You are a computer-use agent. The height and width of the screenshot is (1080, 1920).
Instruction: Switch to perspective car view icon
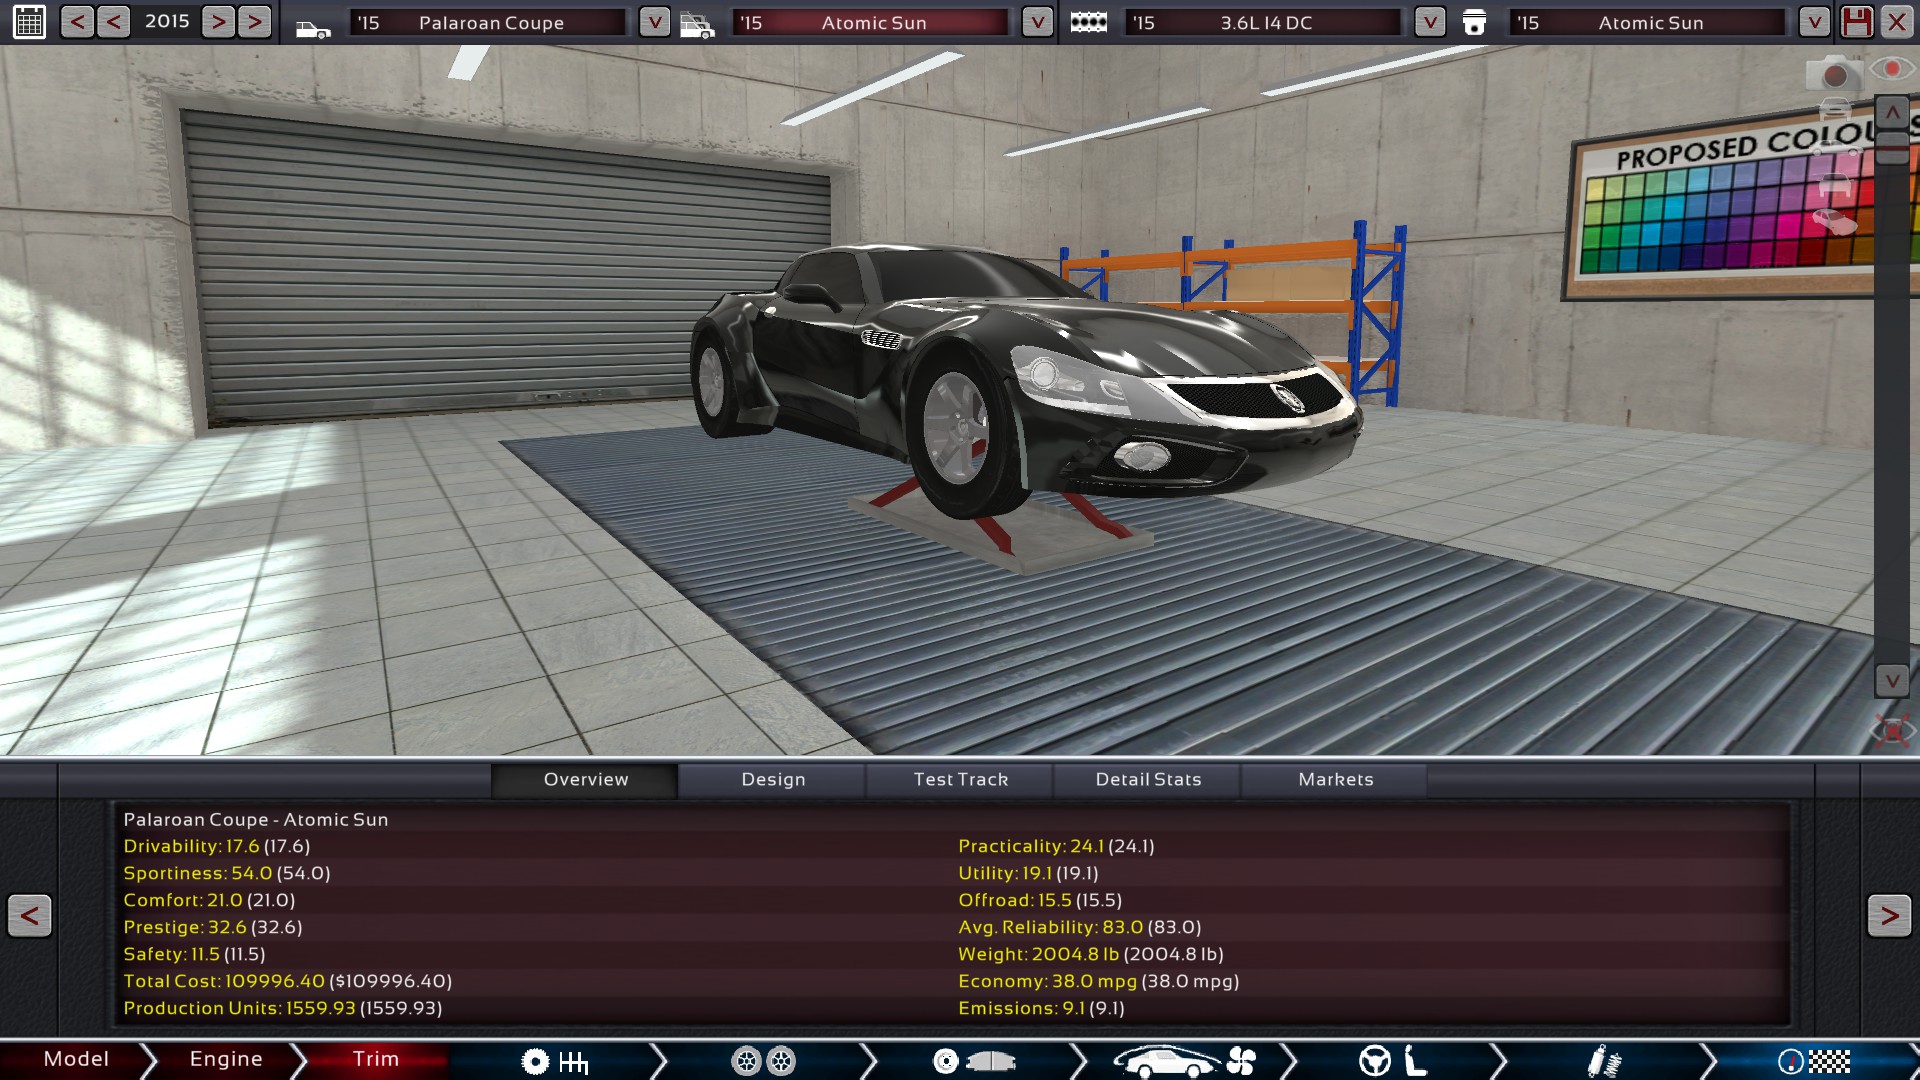click(x=1834, y=222)
